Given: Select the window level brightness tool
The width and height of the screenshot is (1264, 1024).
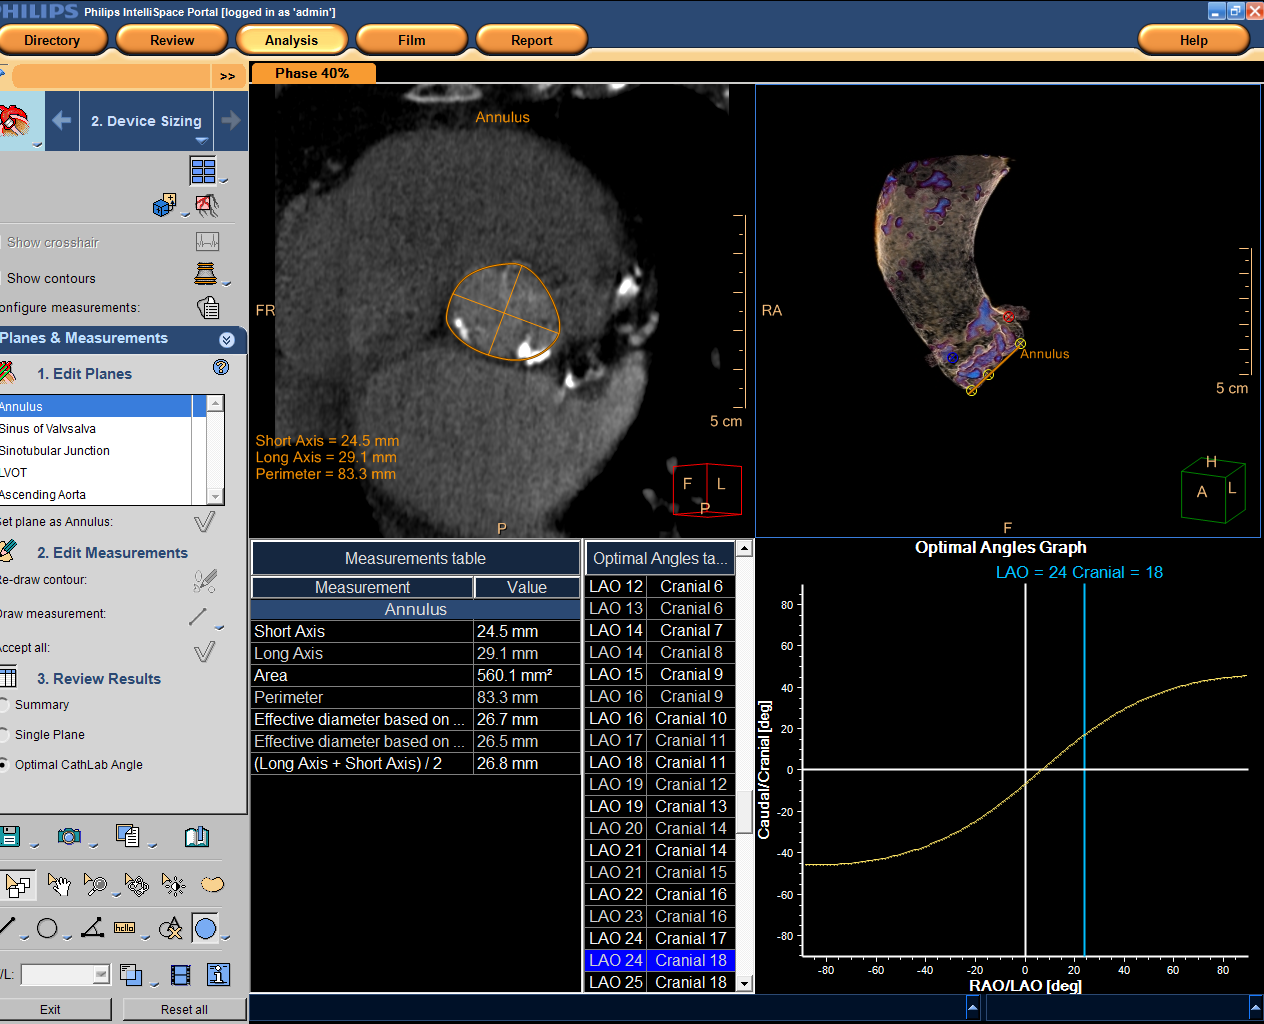Looking at the screenshot, I should pos(173,884).
